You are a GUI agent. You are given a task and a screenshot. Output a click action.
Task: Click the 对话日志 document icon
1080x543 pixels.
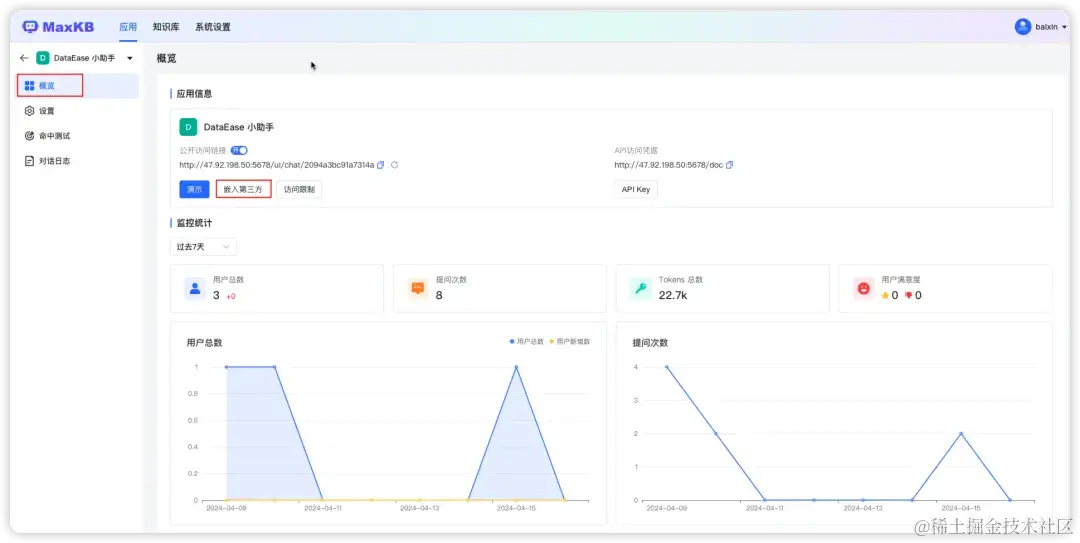pos(29,161)
